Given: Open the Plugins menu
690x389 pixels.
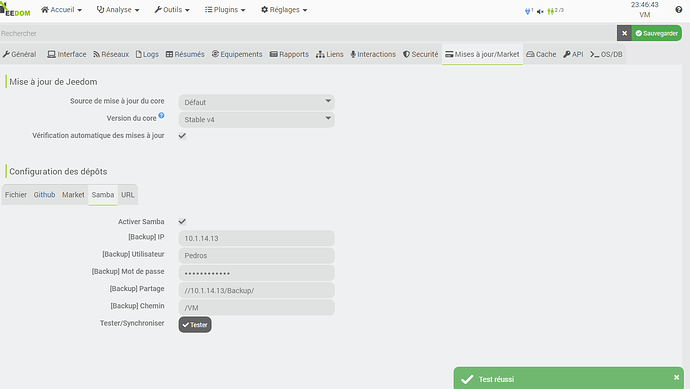Looking at the screenshot, I should pyautogui.click(x=225, y=10).
